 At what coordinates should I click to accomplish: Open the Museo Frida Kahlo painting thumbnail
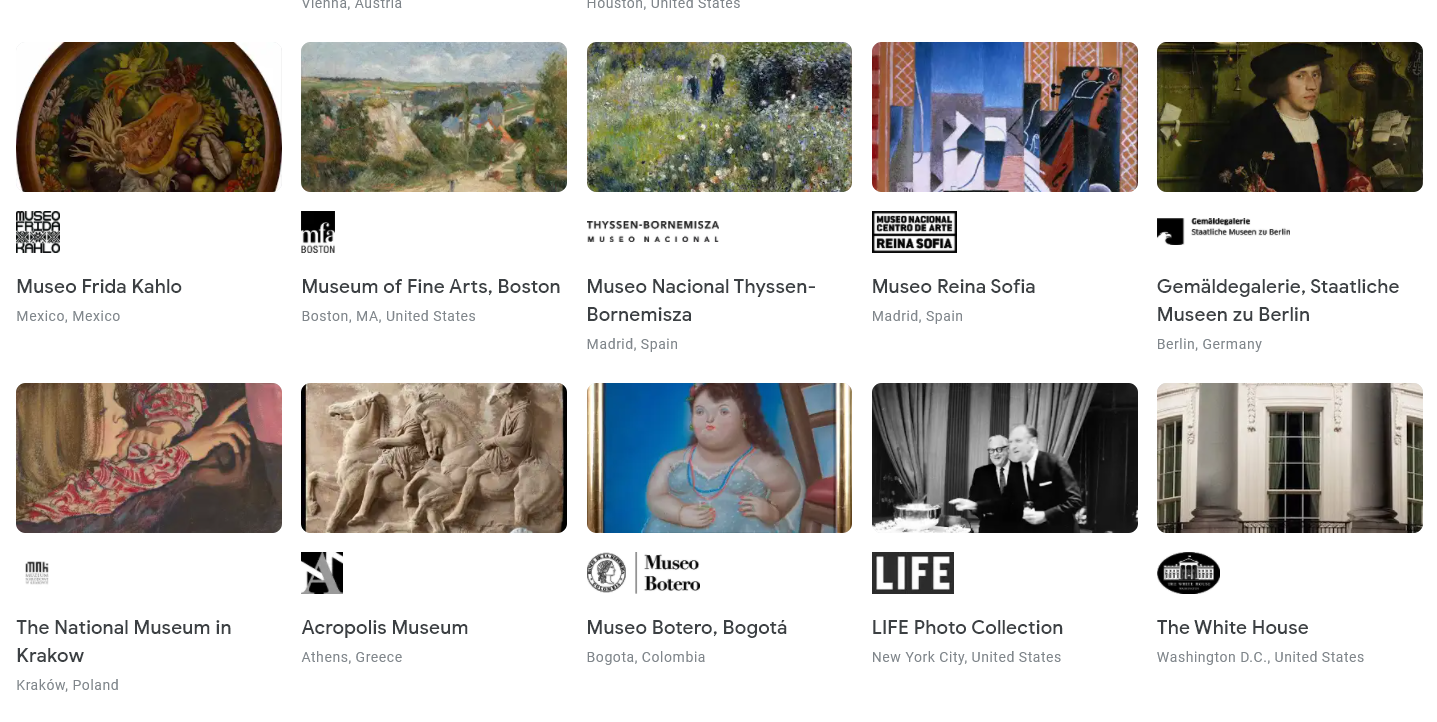[149, 117]
